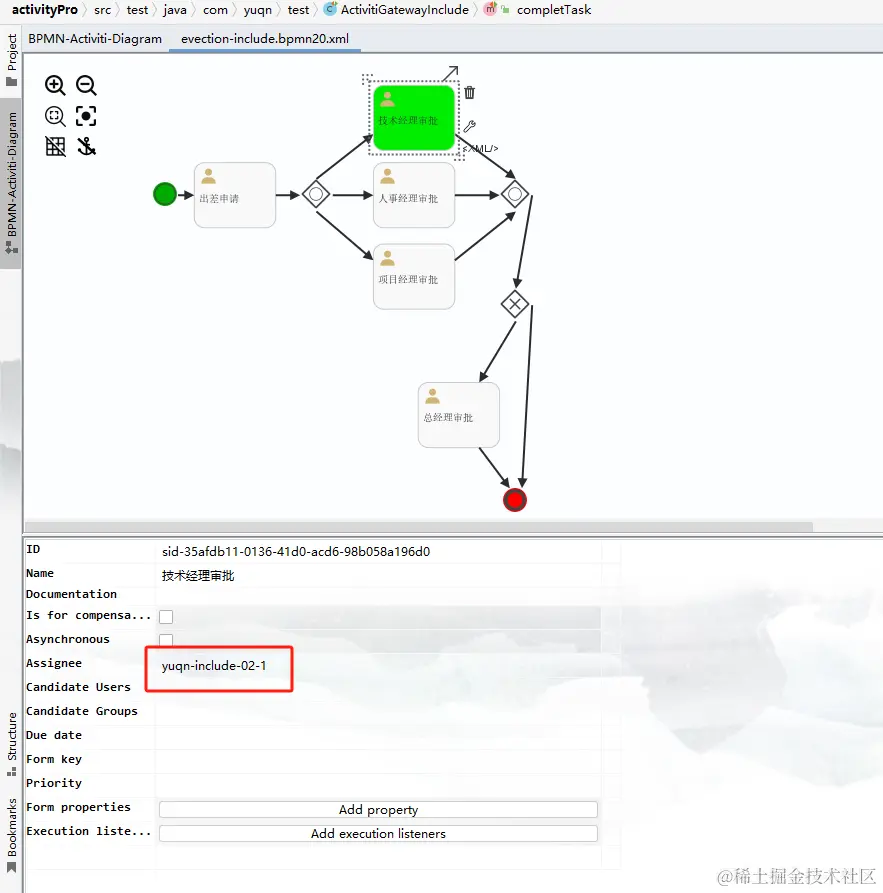Click the Due date field

click(x=378, y=736)
